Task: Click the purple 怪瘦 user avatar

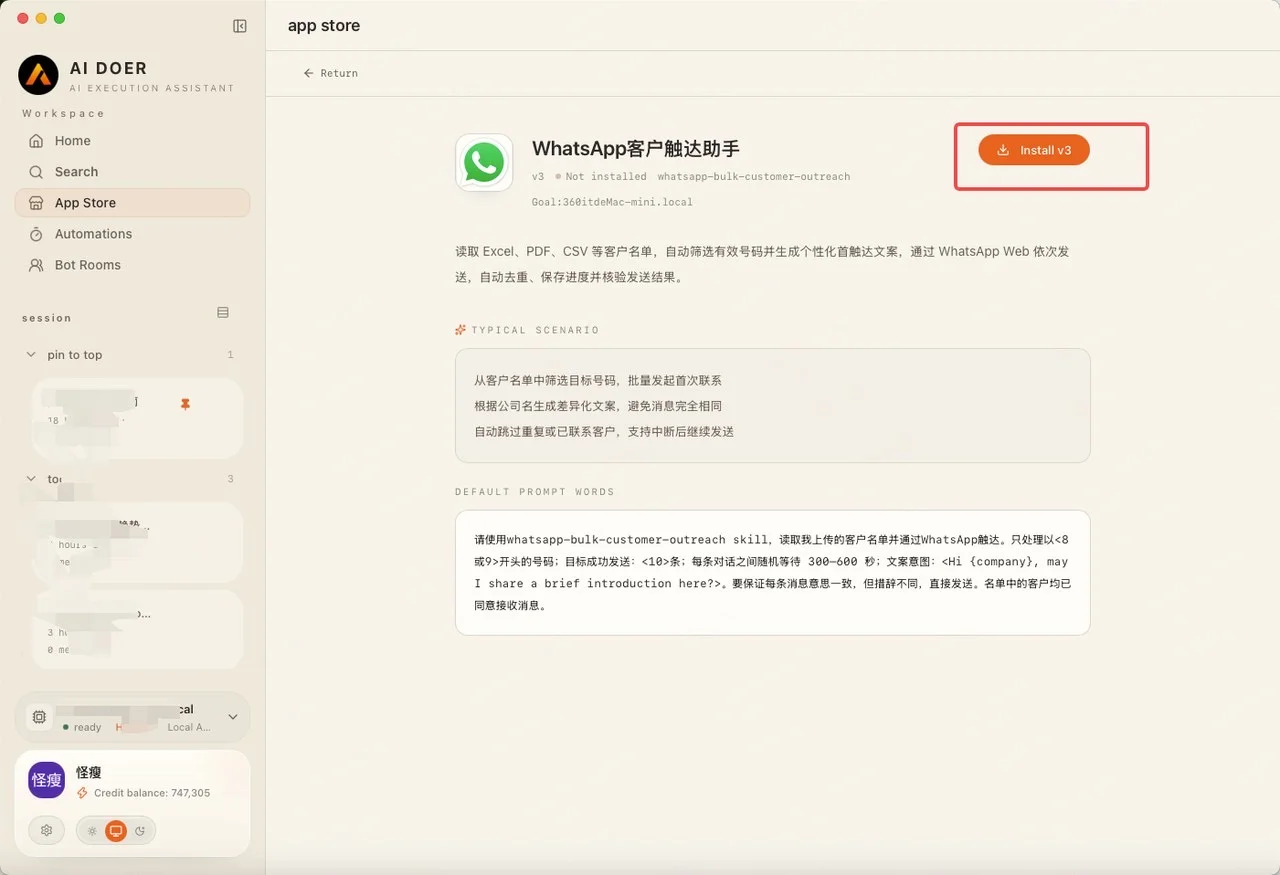Action: (x=47, y=780)
